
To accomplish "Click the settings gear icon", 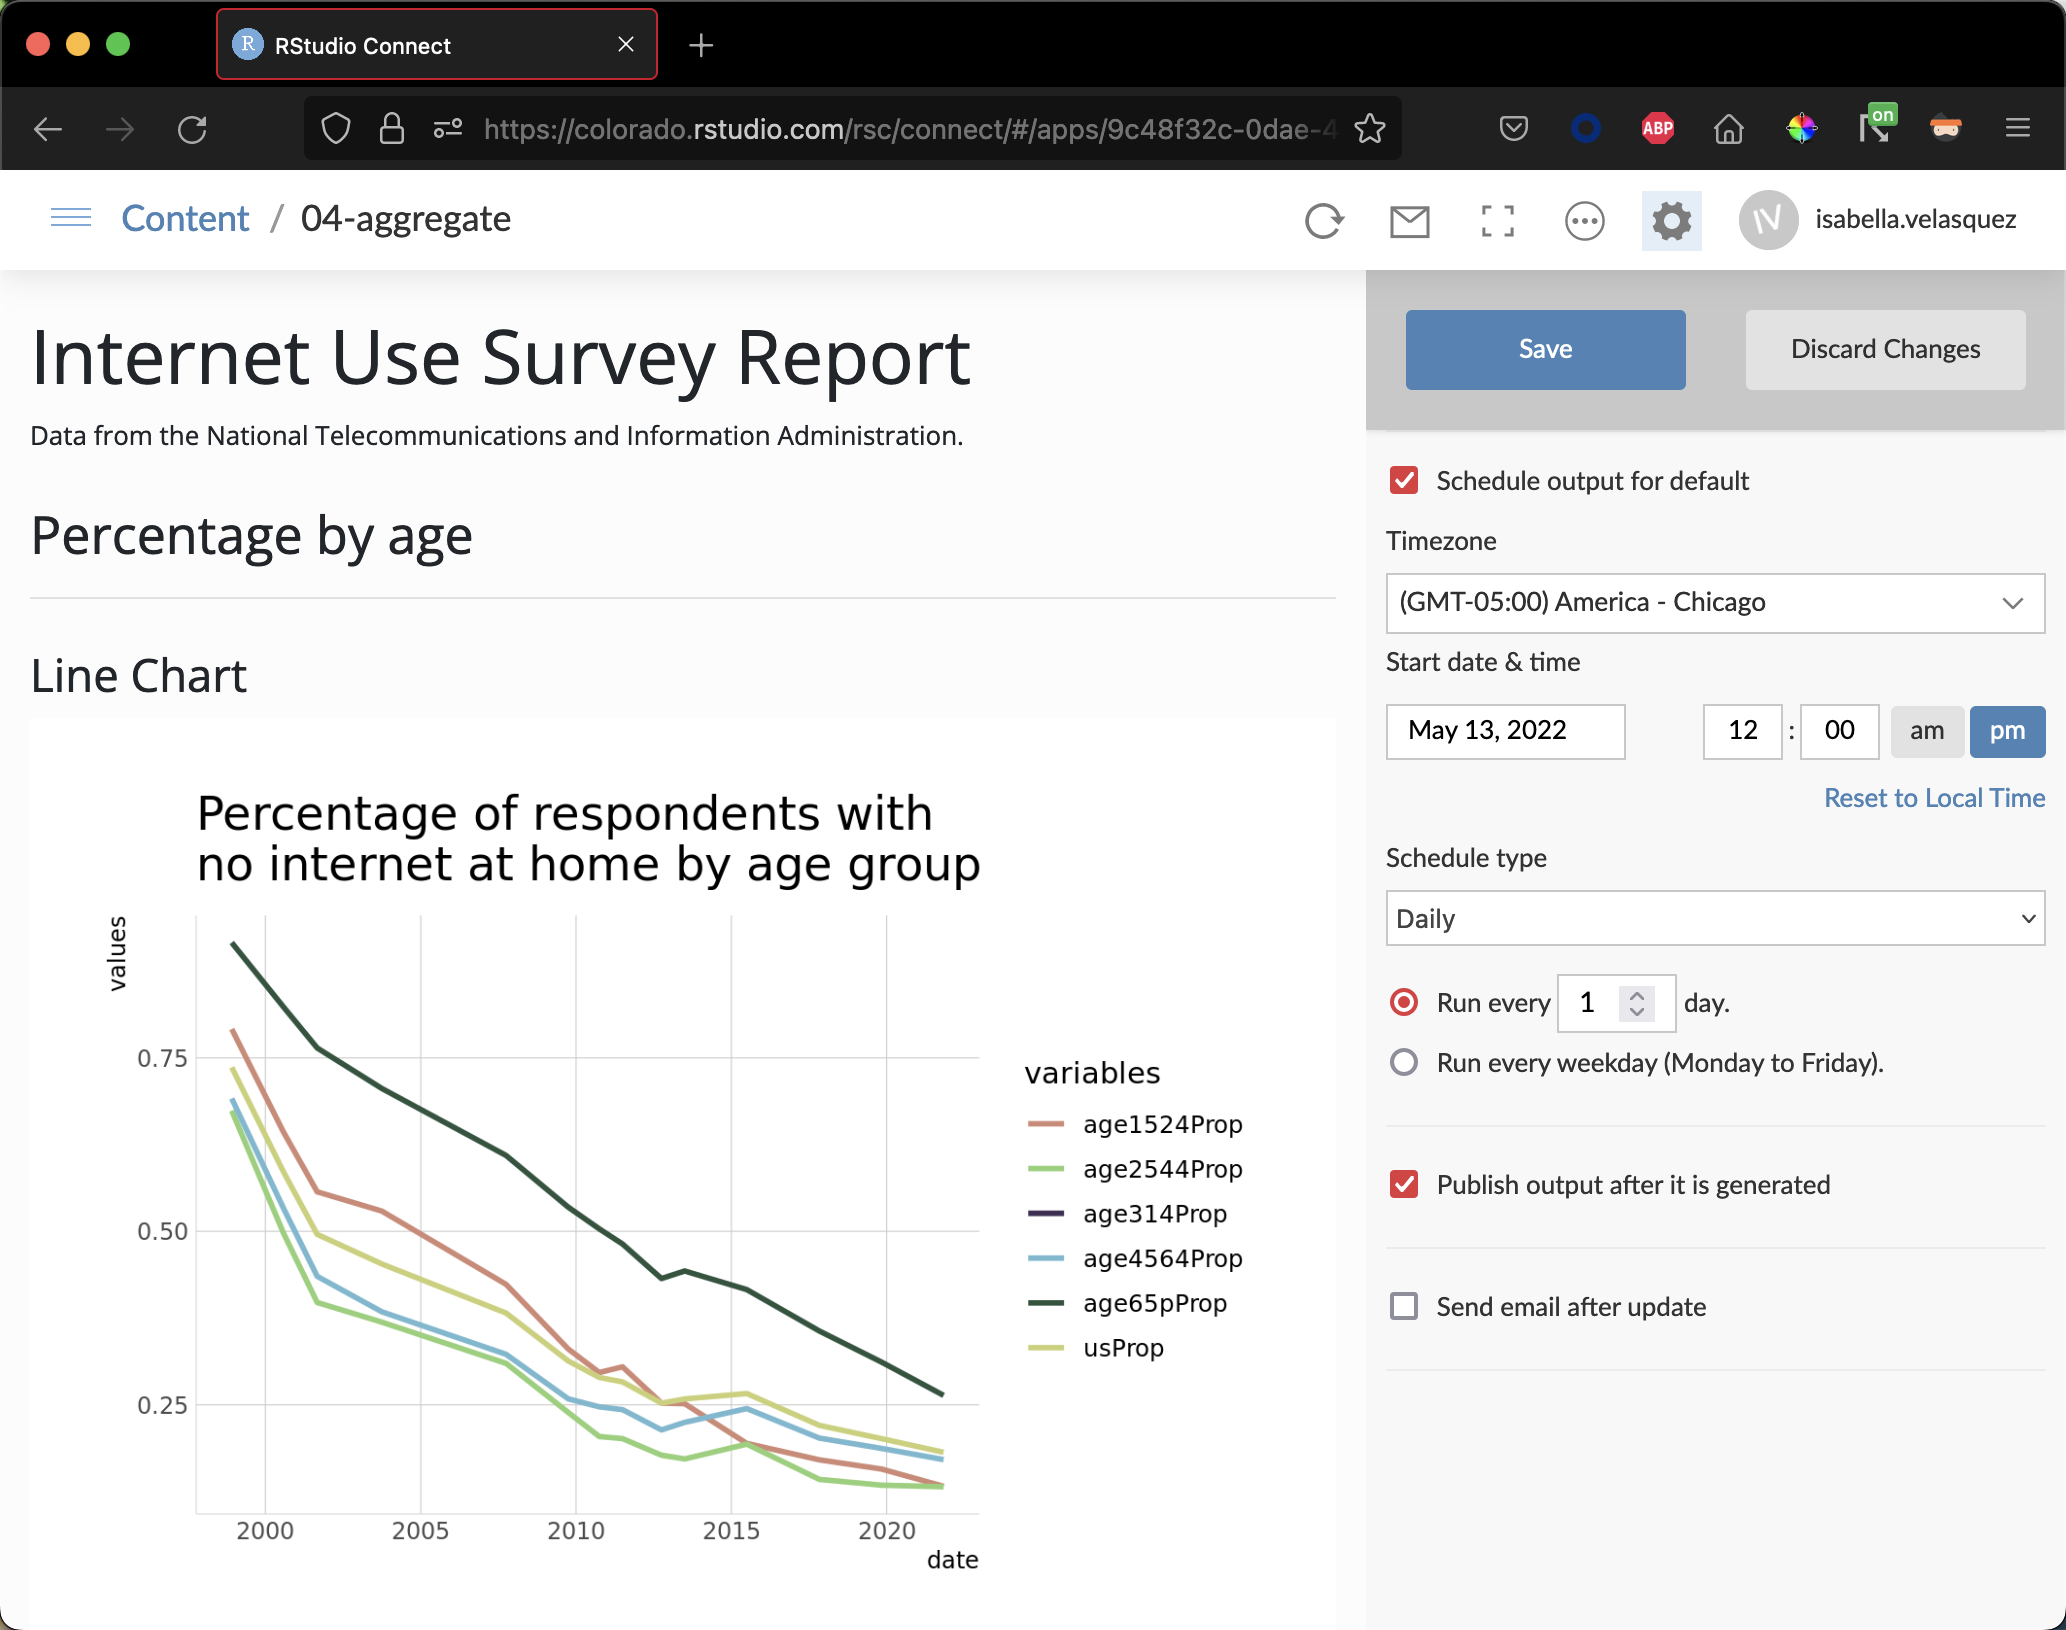I will coord(1671,220).
